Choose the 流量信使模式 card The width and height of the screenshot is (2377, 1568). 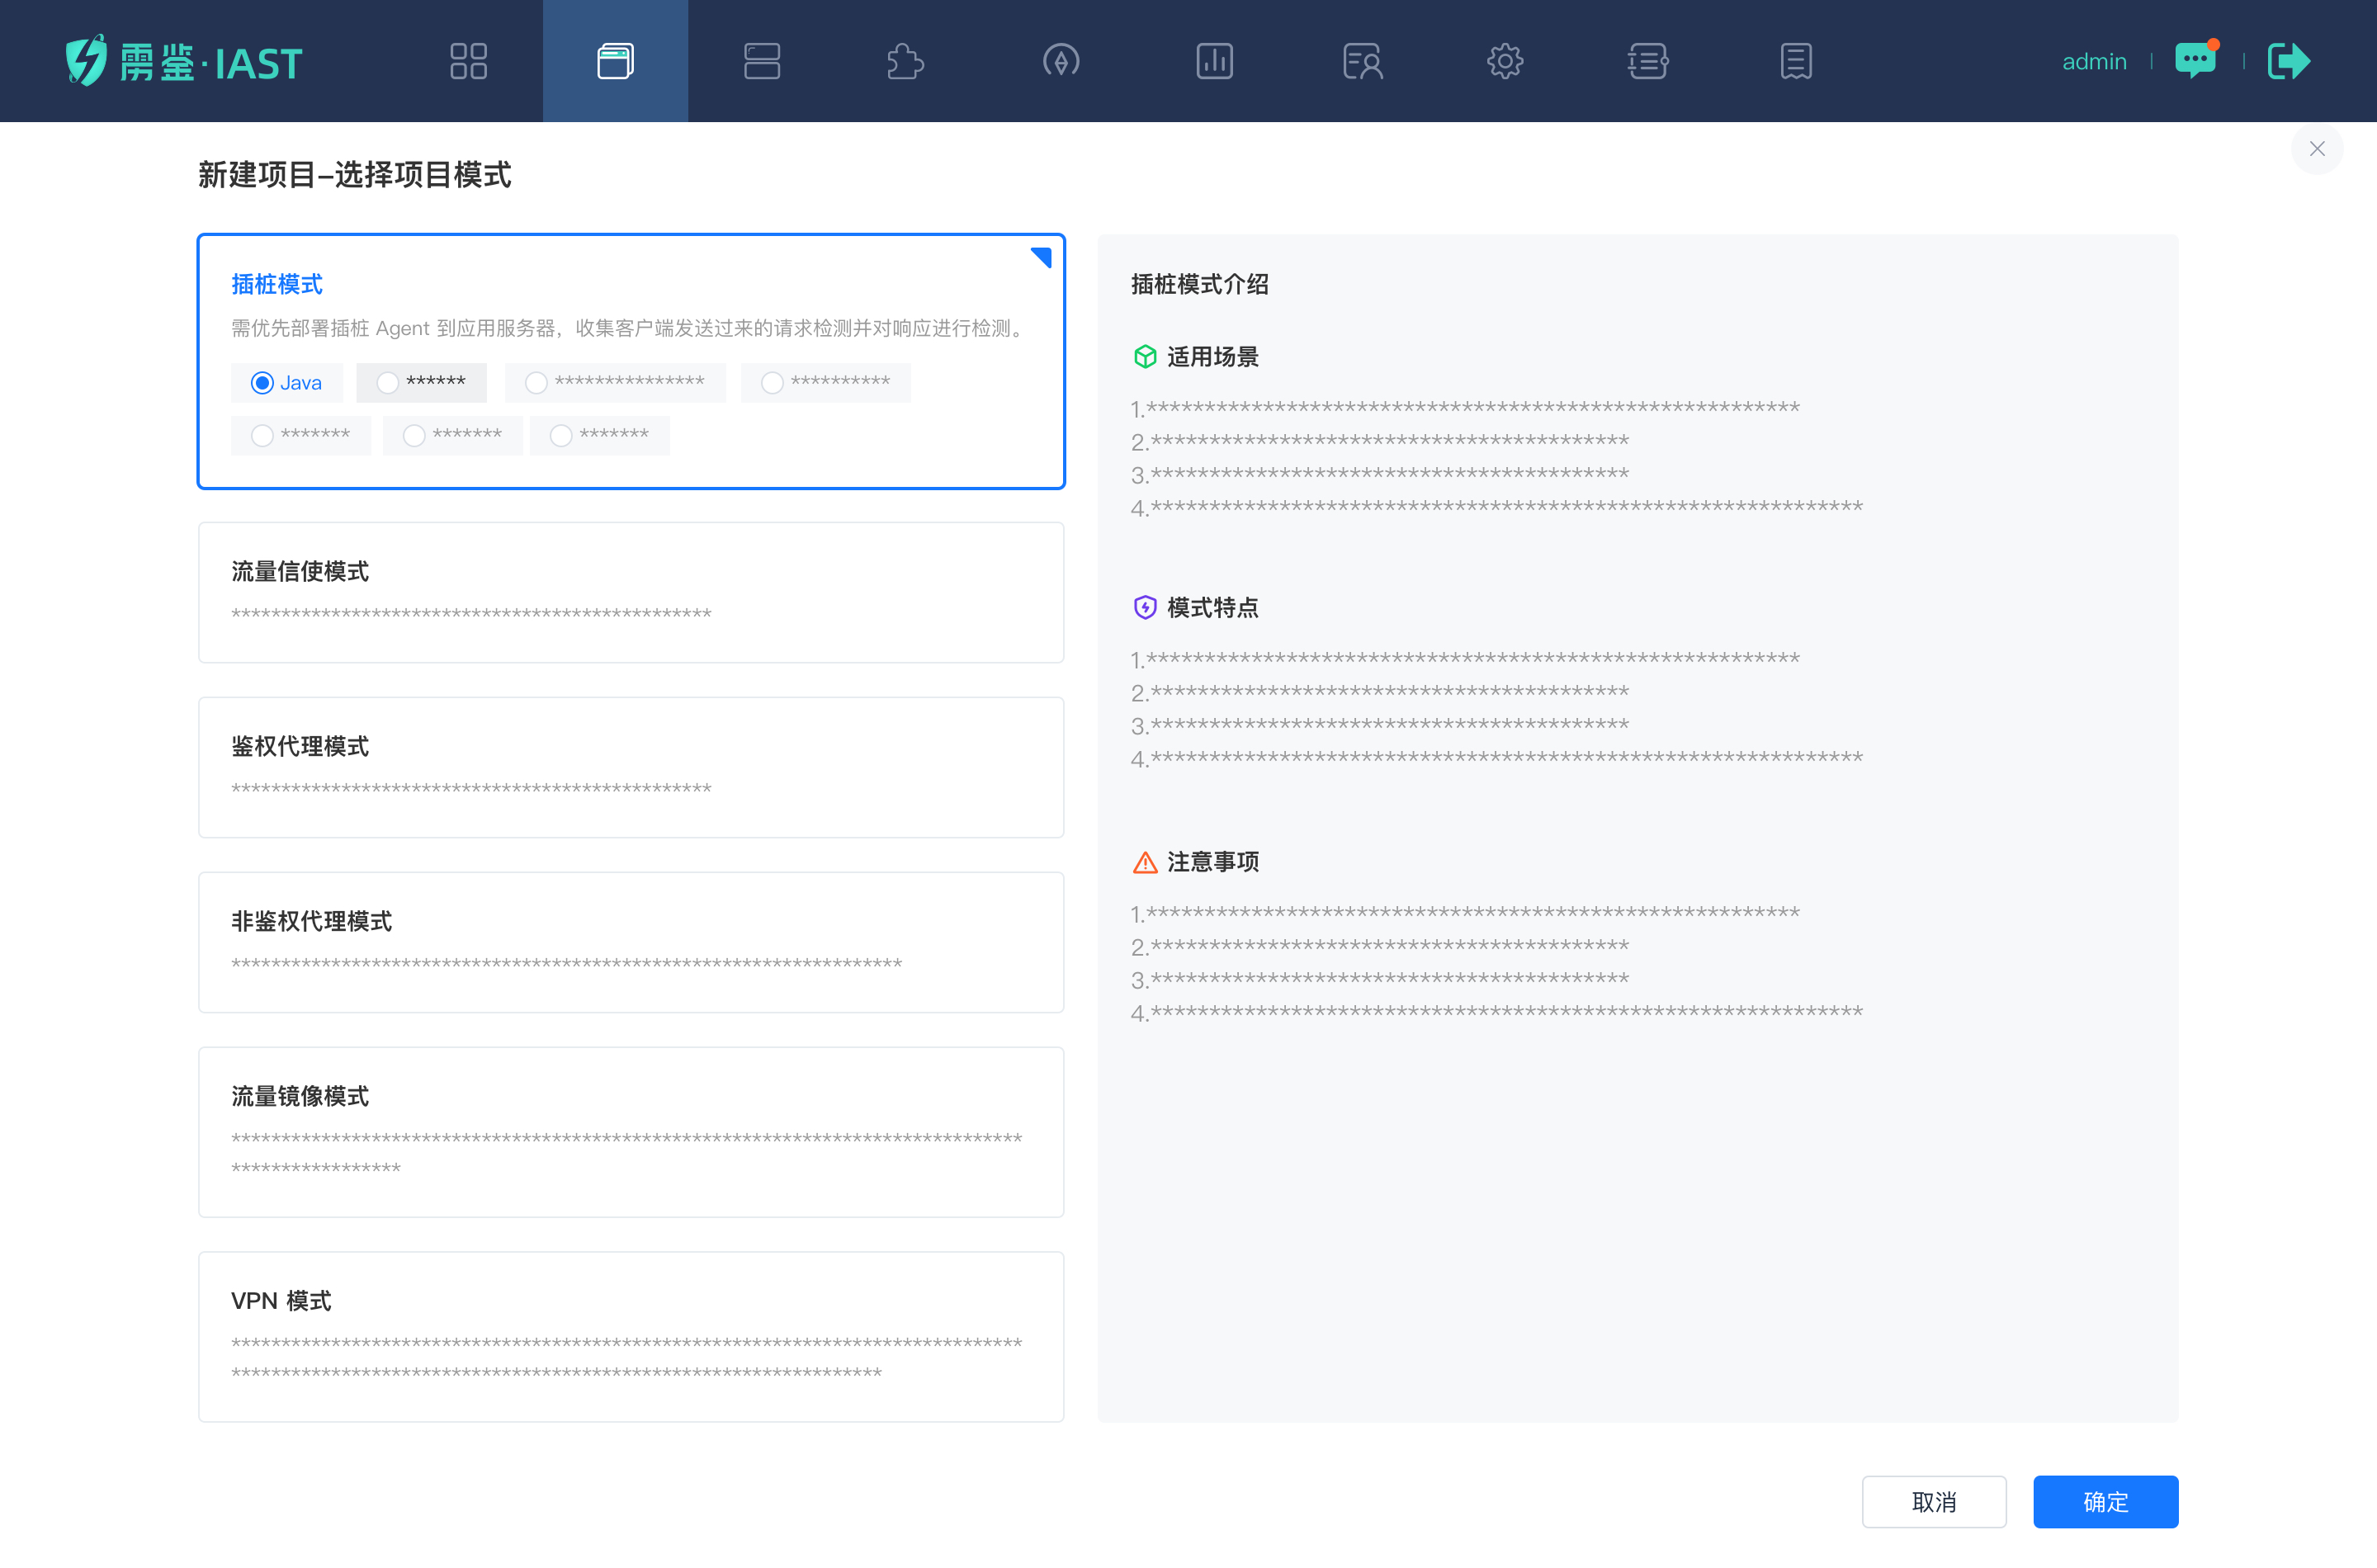(630, 592)
